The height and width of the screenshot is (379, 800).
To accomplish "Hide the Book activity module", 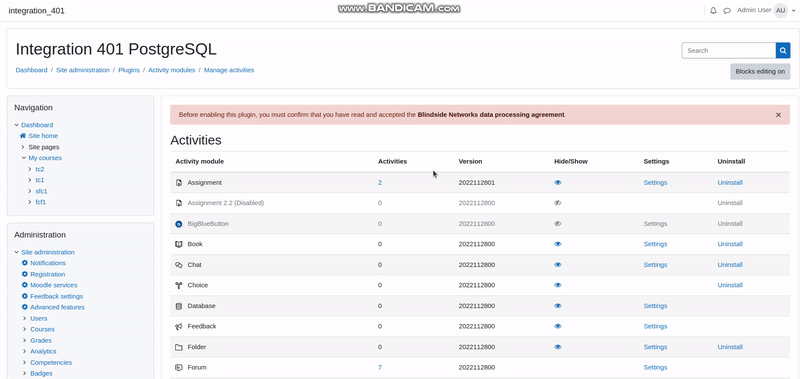I will [x=558, y=244].
